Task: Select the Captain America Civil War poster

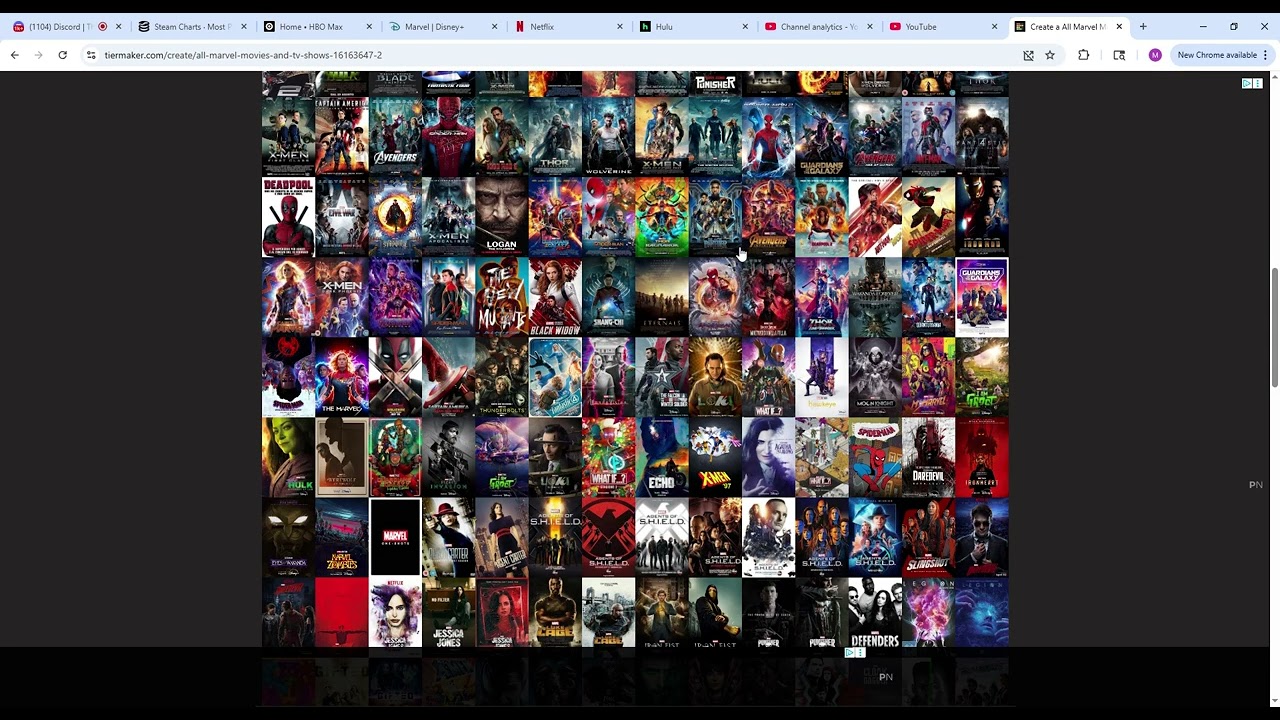Action: 342,217
